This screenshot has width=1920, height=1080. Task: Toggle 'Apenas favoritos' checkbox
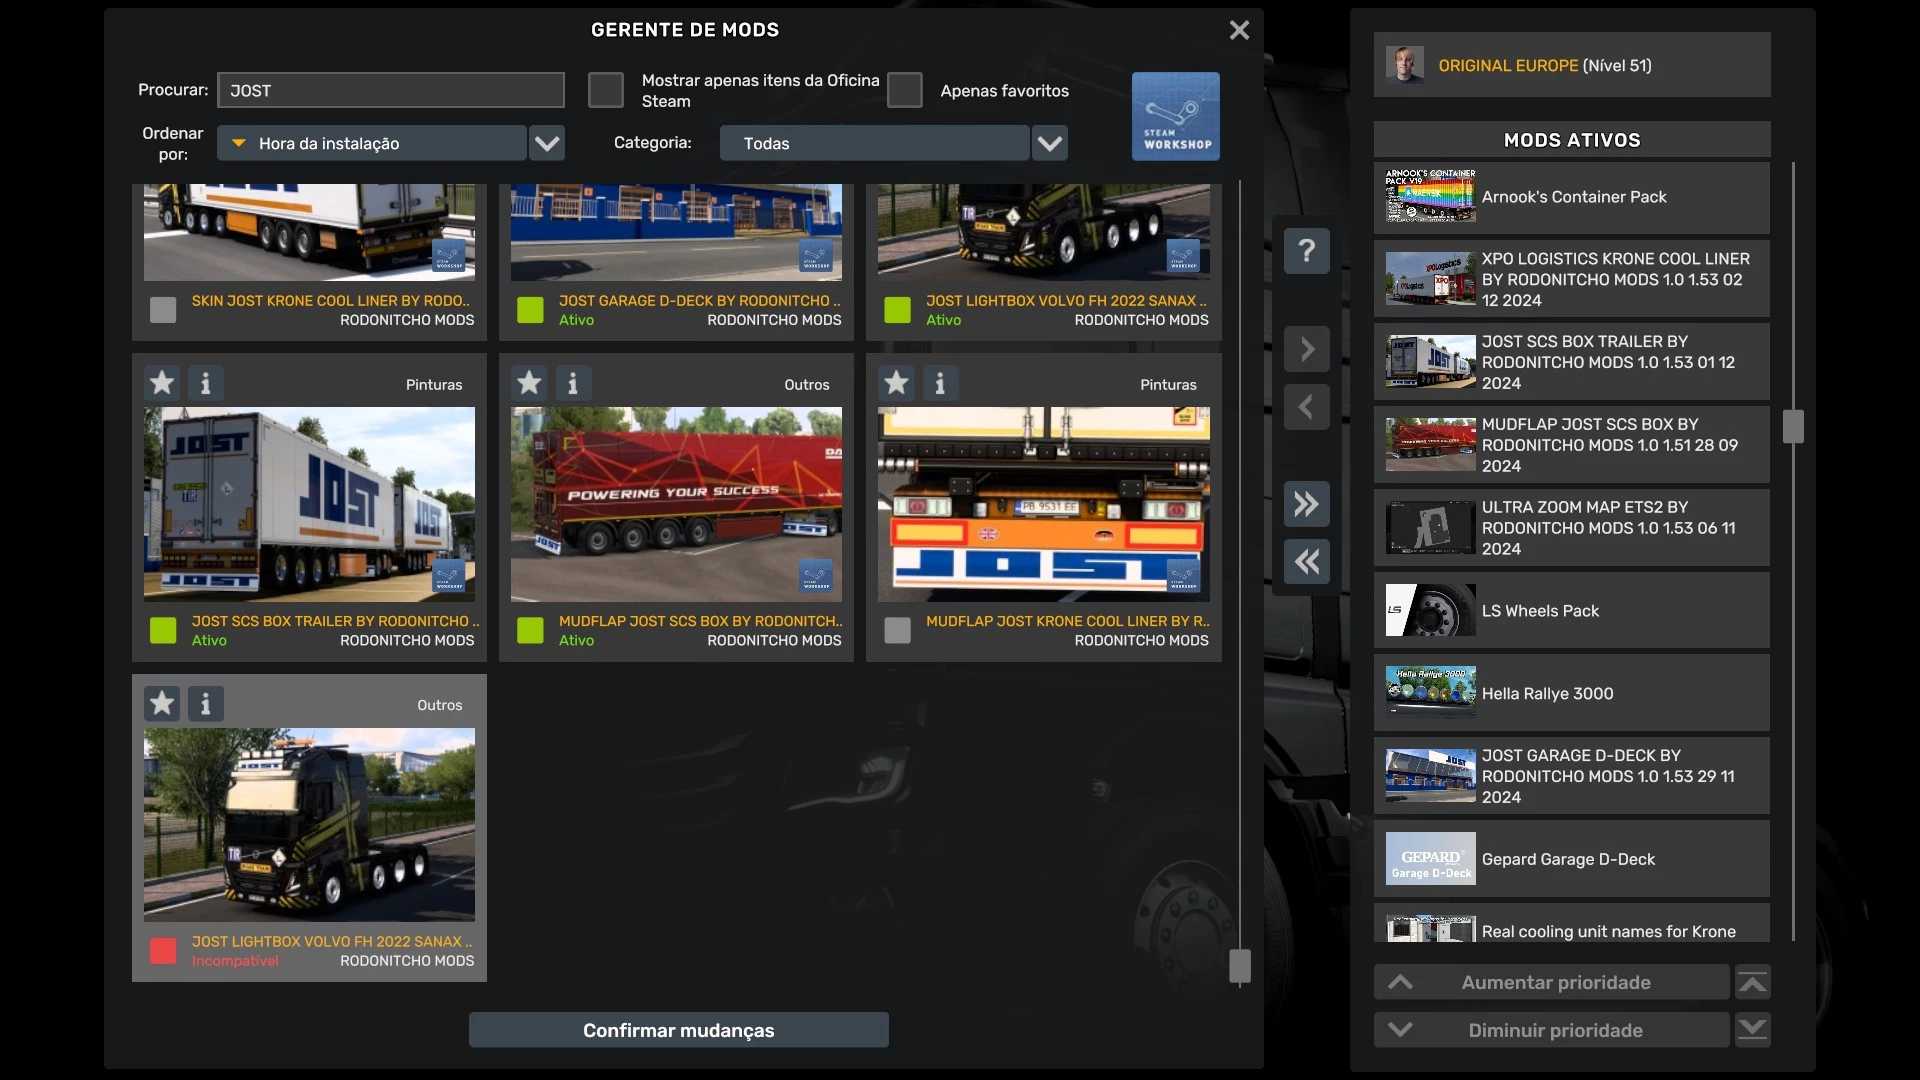(x=905, y=90)
